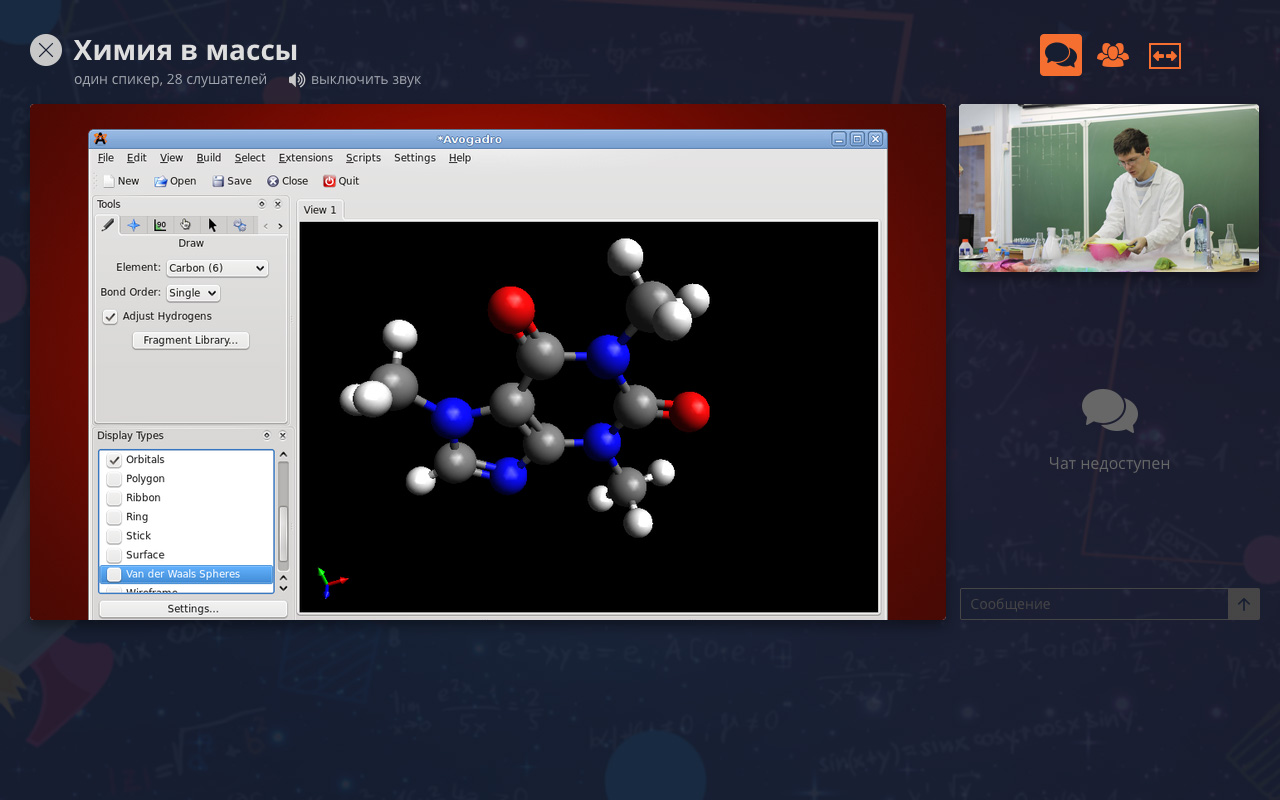Close the Display Types panel

(x=282, y=436)
